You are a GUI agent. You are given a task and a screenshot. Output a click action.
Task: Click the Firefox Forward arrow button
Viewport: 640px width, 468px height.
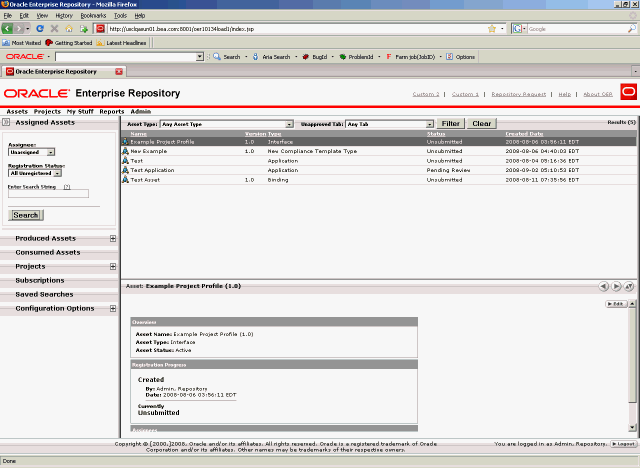pos(18,29)
